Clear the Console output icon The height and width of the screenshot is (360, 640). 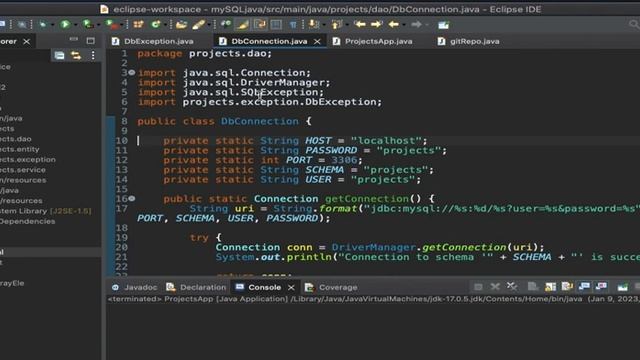[x=533, y=287]
